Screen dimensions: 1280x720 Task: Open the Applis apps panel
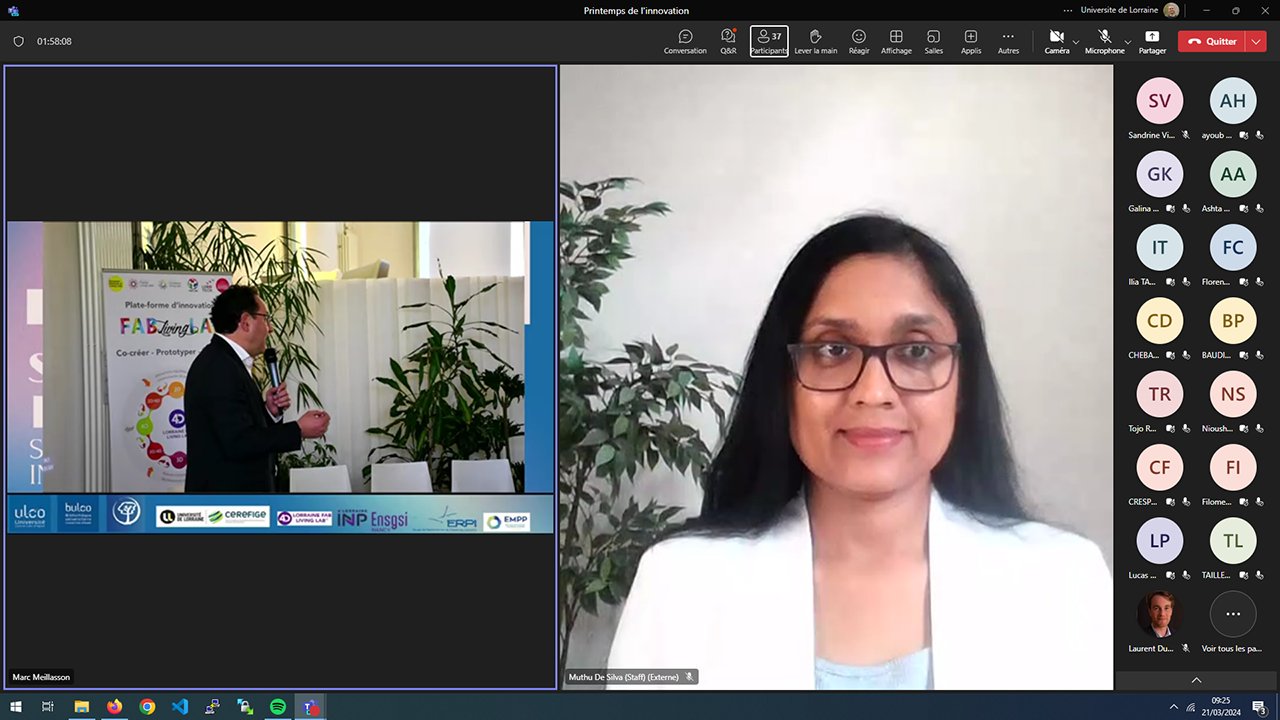(970, 41)
